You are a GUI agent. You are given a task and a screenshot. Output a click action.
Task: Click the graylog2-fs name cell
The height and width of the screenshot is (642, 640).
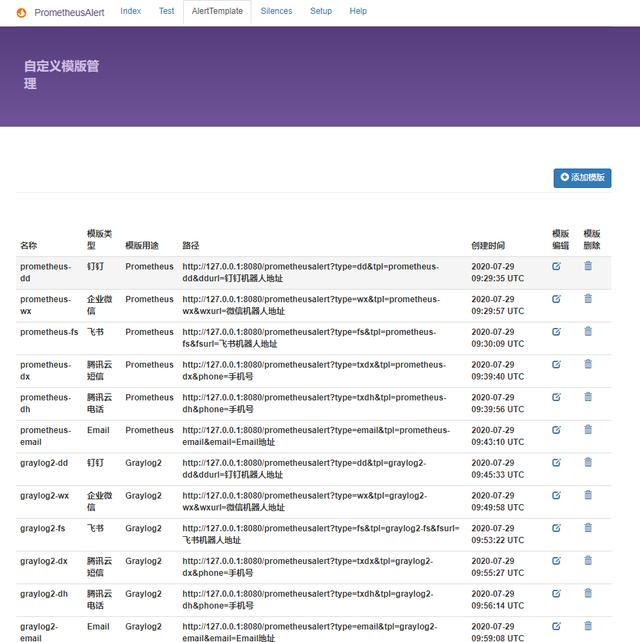pos(43,529)
